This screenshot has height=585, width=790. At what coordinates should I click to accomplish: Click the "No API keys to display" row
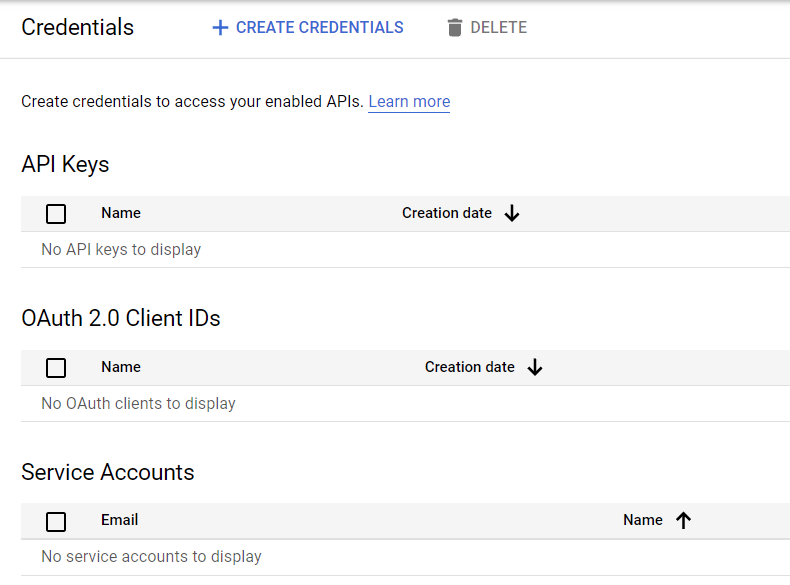(121, 250)
